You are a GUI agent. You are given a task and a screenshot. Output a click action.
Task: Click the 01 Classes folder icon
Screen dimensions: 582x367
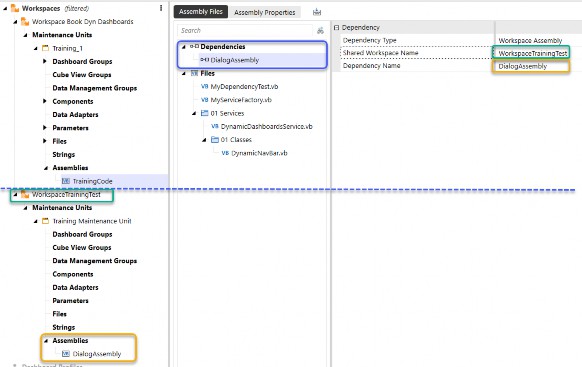pos(215,140)
